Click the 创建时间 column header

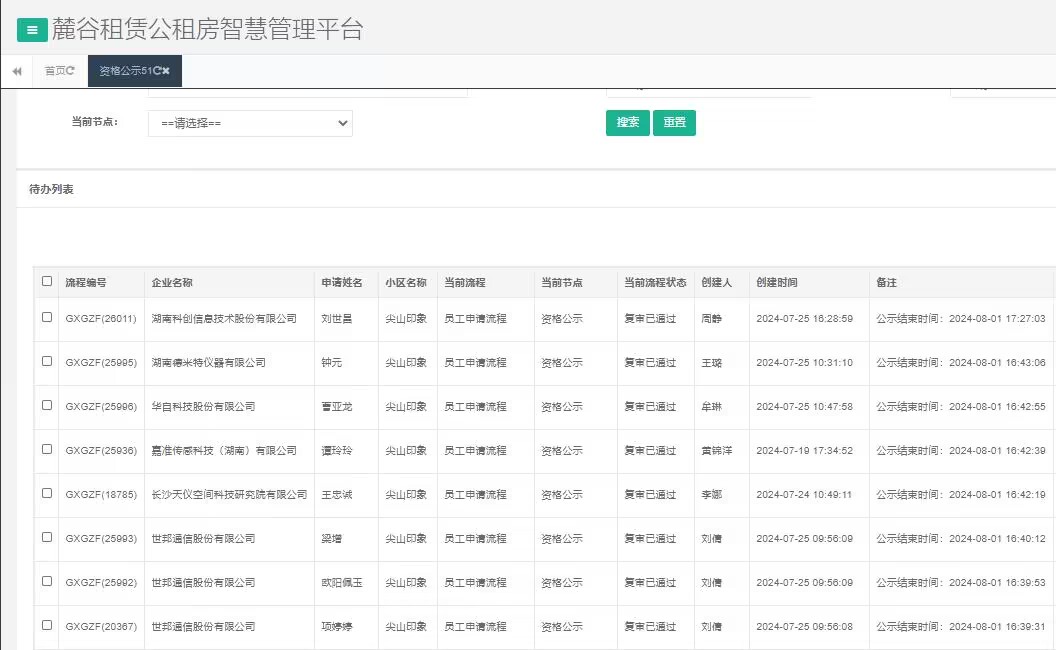coord(777,283)
